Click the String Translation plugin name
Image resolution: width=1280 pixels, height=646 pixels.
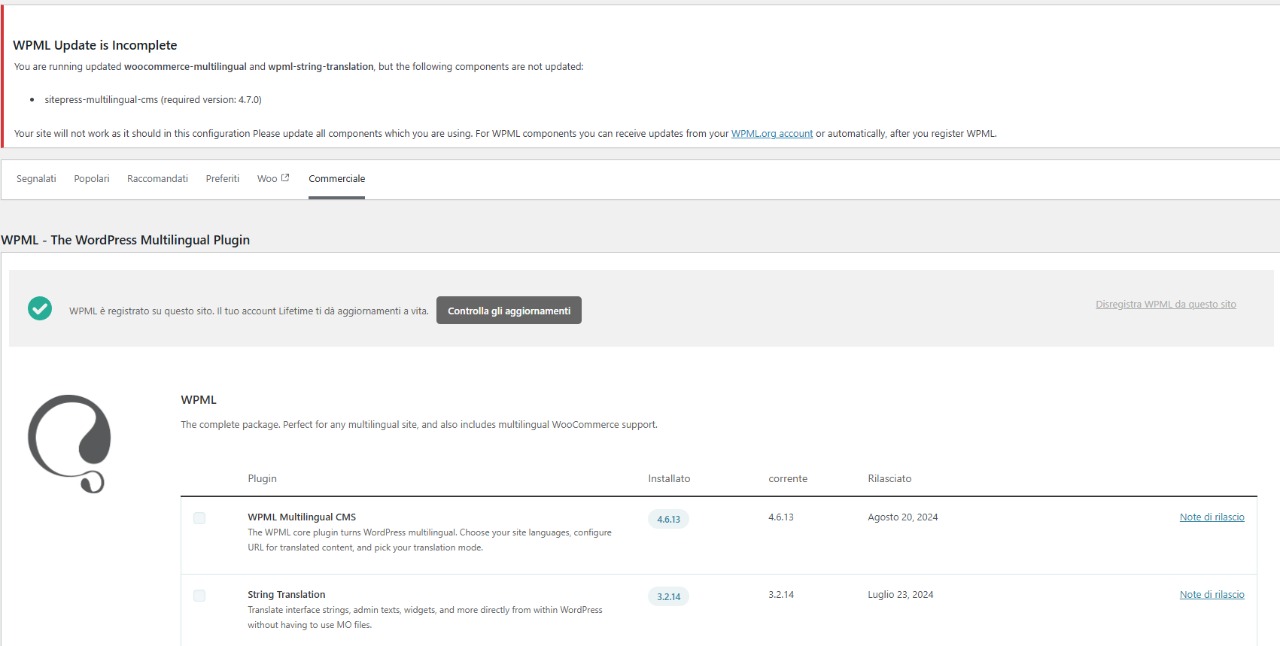(x=287, y=594)
